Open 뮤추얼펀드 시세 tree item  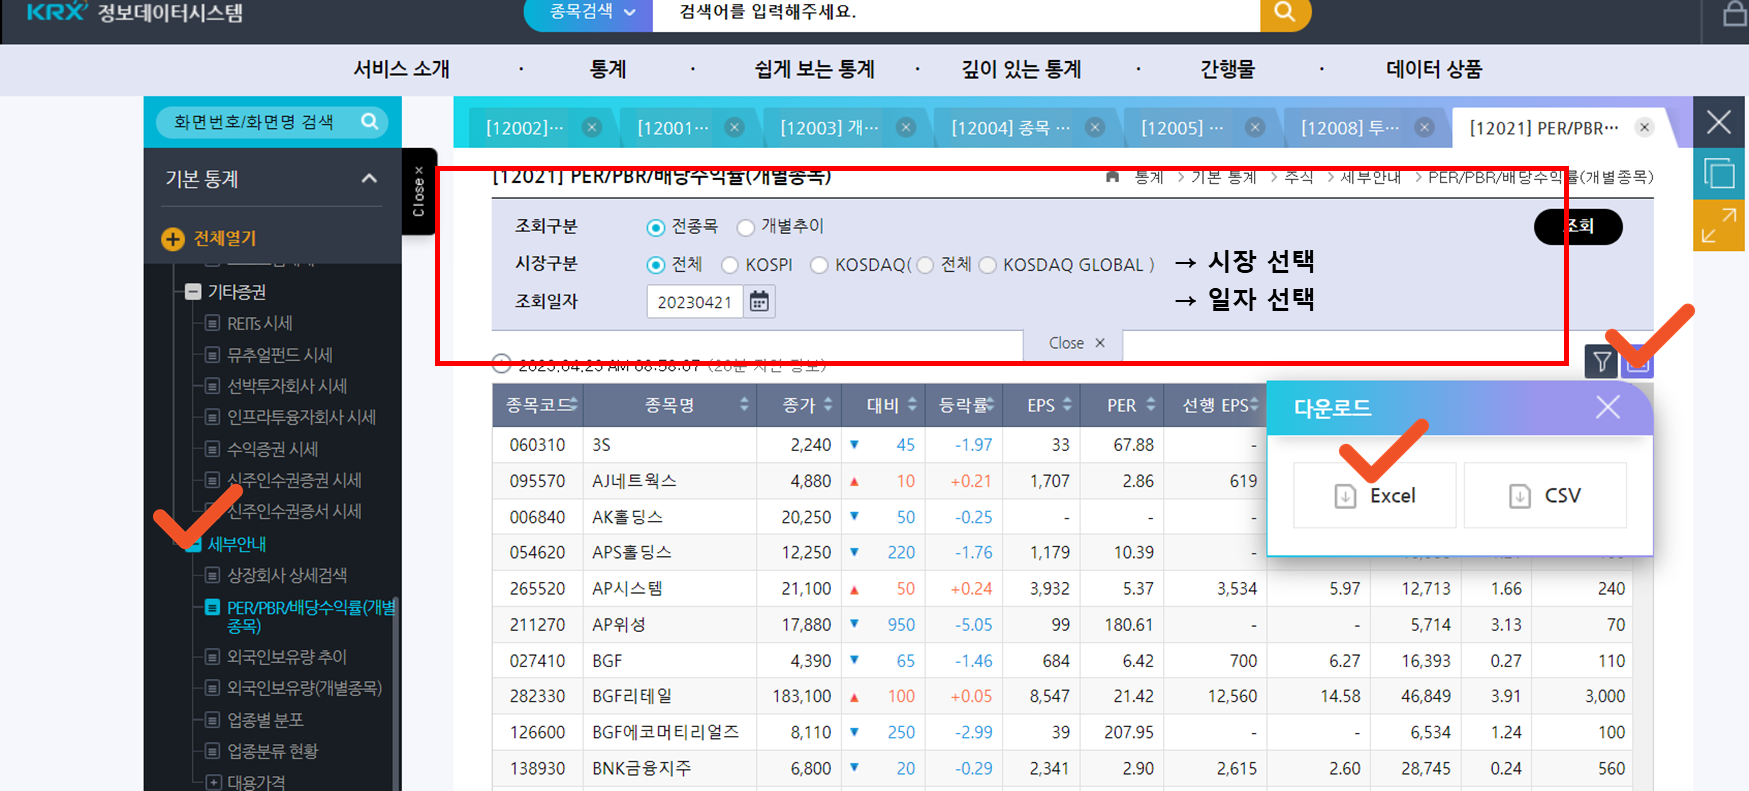click(279, 355)
